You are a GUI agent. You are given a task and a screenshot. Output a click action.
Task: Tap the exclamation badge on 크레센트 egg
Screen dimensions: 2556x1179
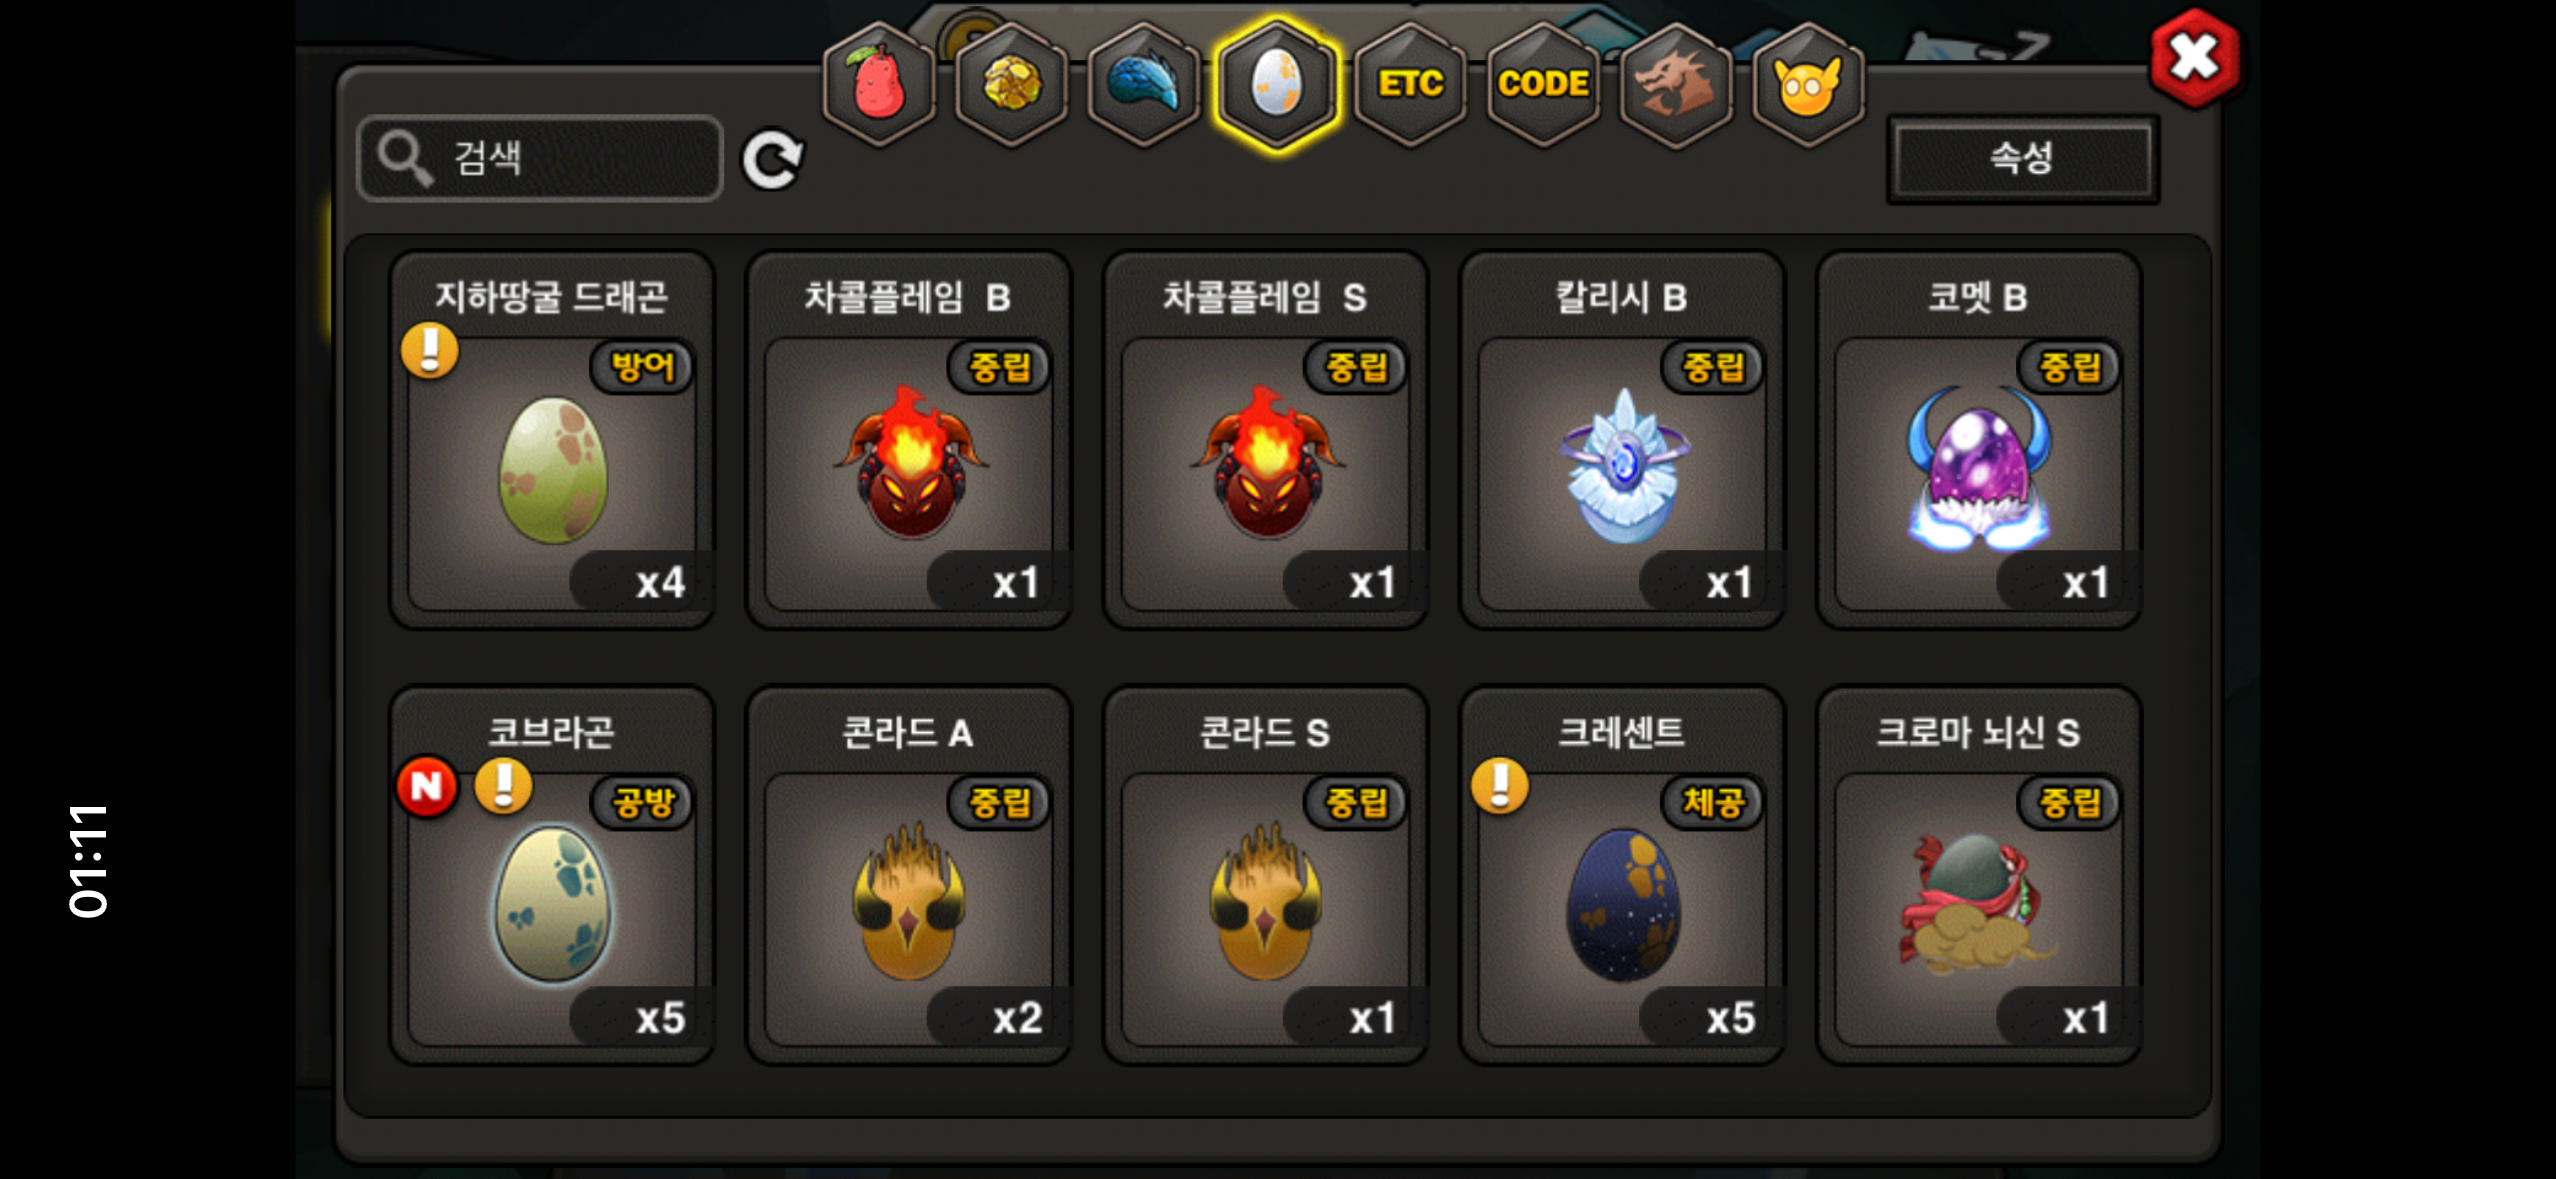tap(1499, 785)
